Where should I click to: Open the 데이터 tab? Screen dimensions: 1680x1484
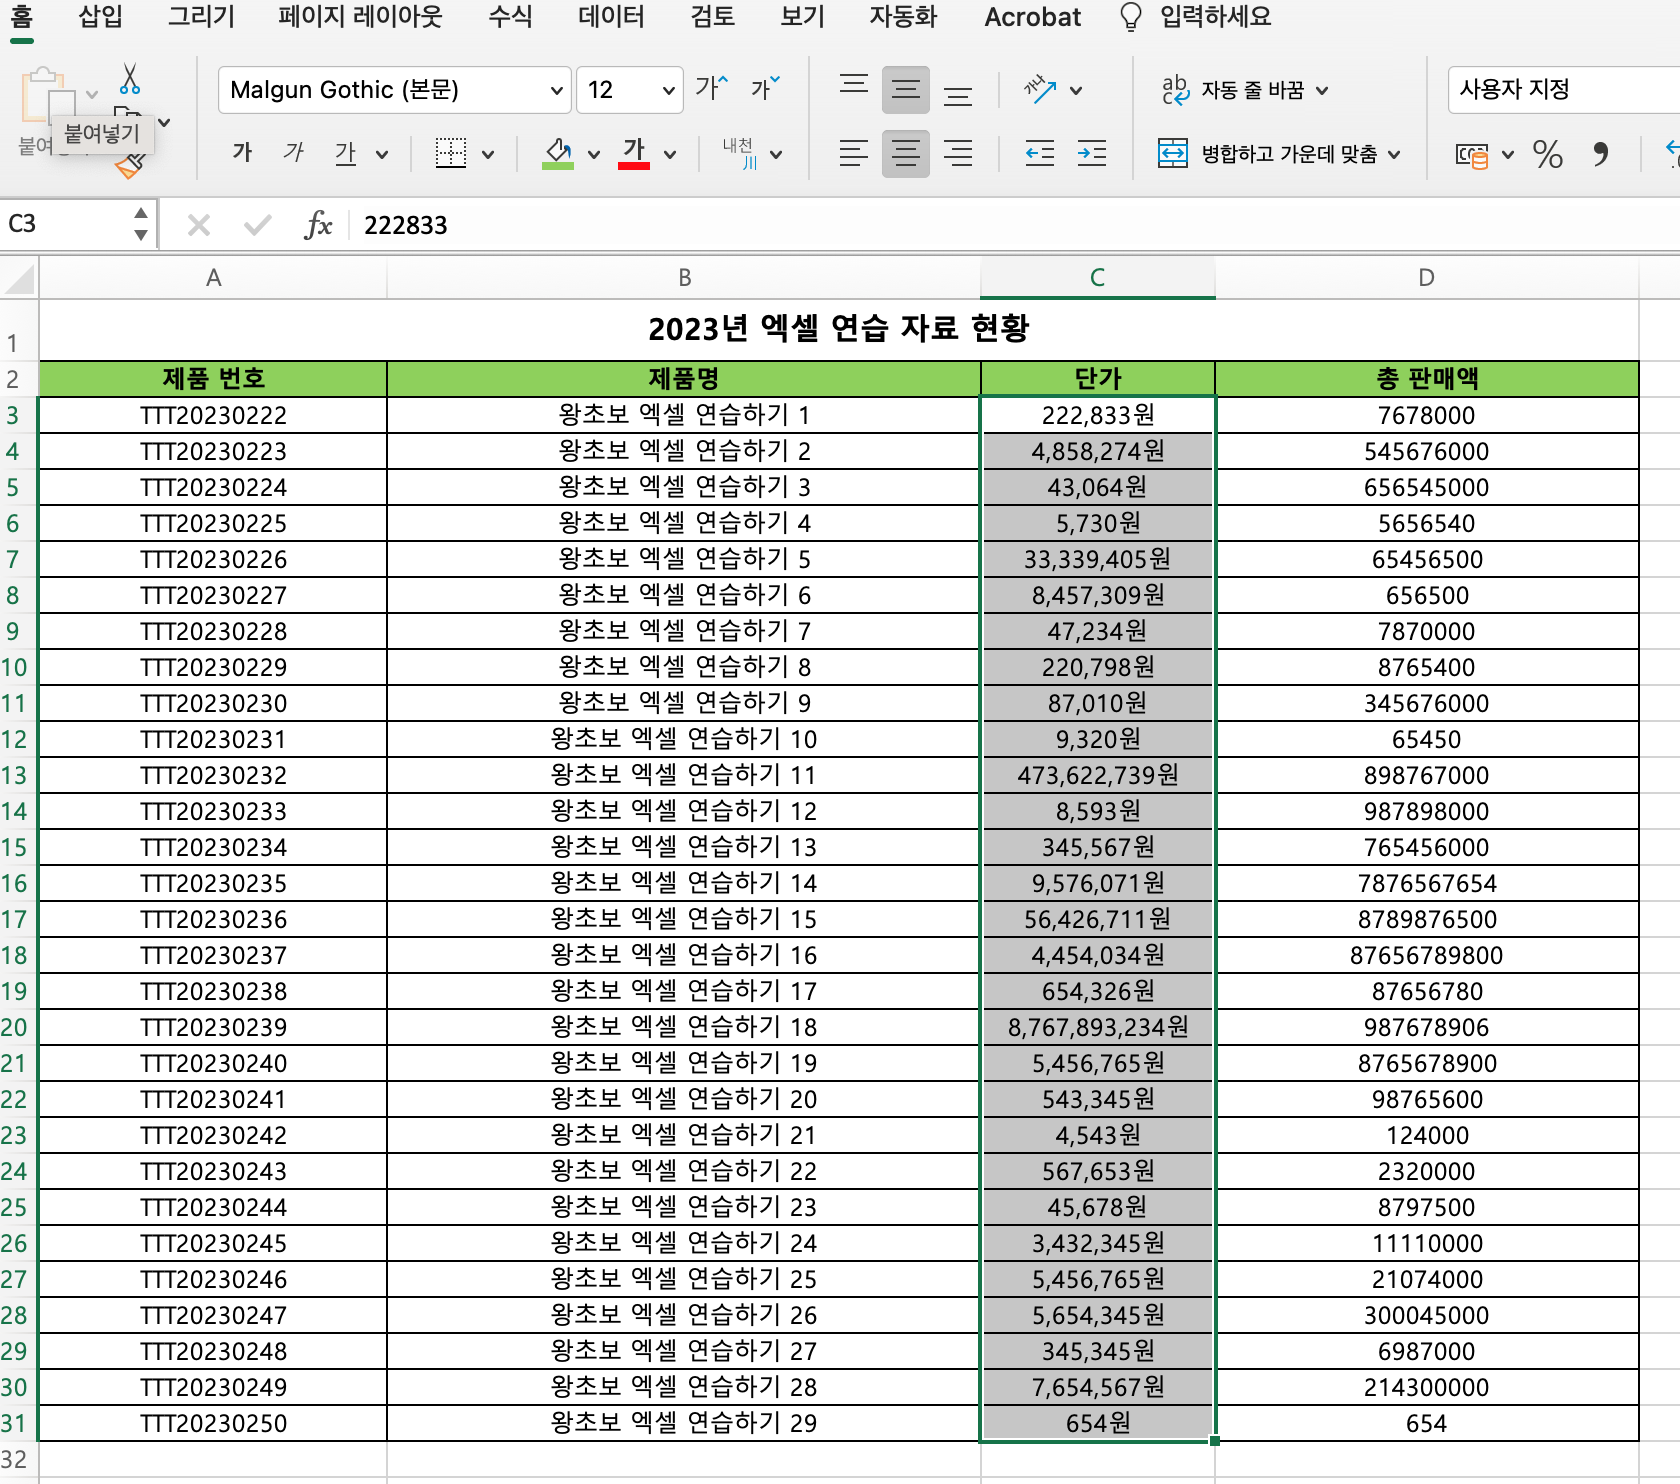click(x=612, y=17)
